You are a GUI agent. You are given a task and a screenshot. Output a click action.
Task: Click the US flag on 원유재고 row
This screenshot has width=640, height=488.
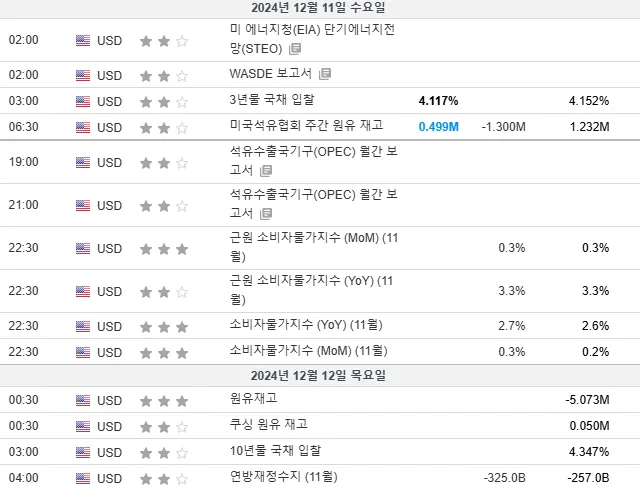pos(83,401)
